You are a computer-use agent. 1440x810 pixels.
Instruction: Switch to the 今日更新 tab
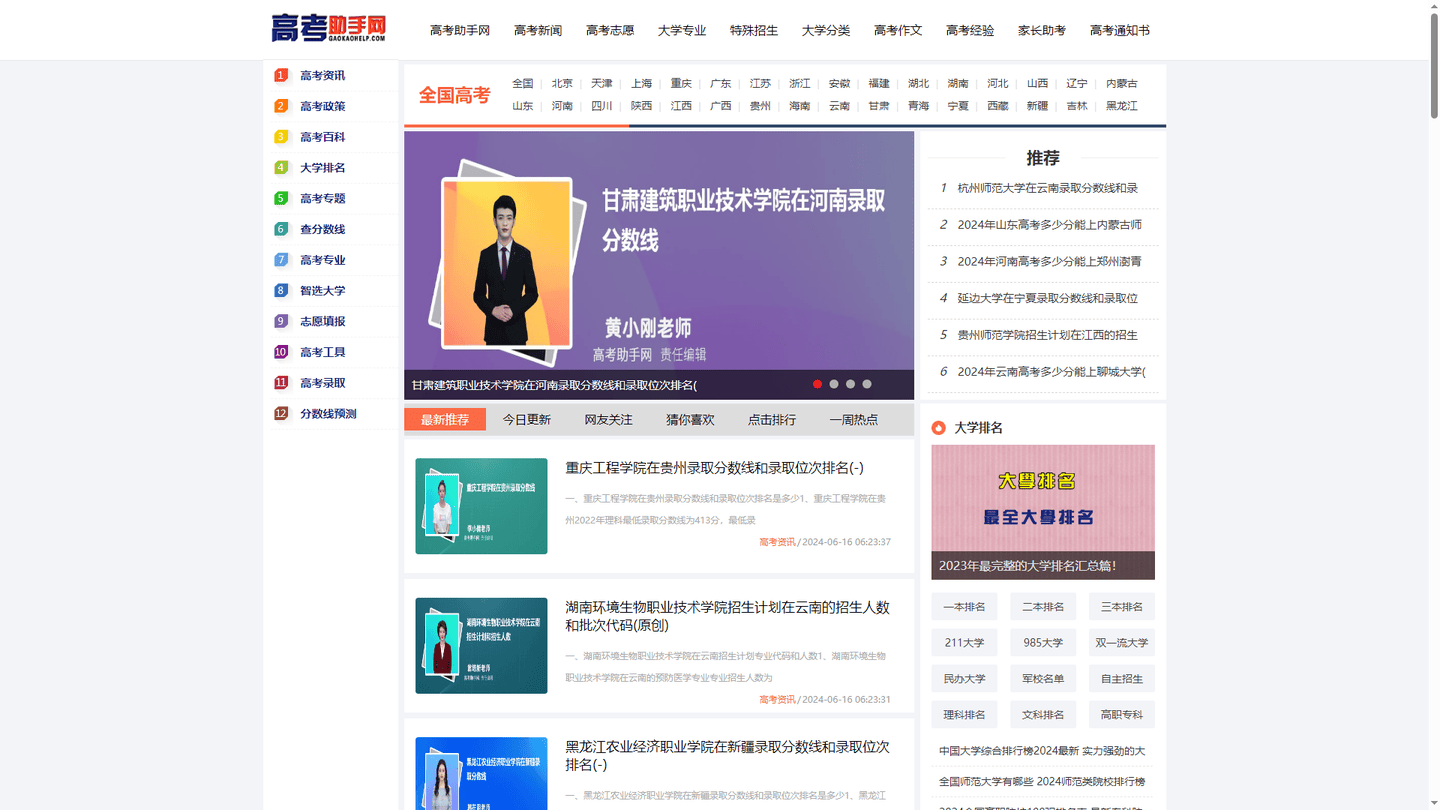pos(527,420)
